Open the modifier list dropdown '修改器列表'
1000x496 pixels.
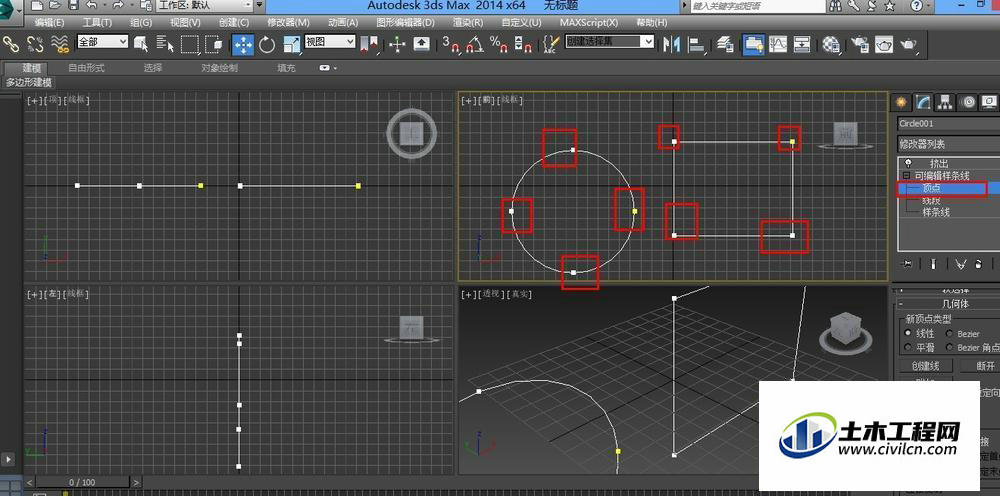(x=948, y=143)
